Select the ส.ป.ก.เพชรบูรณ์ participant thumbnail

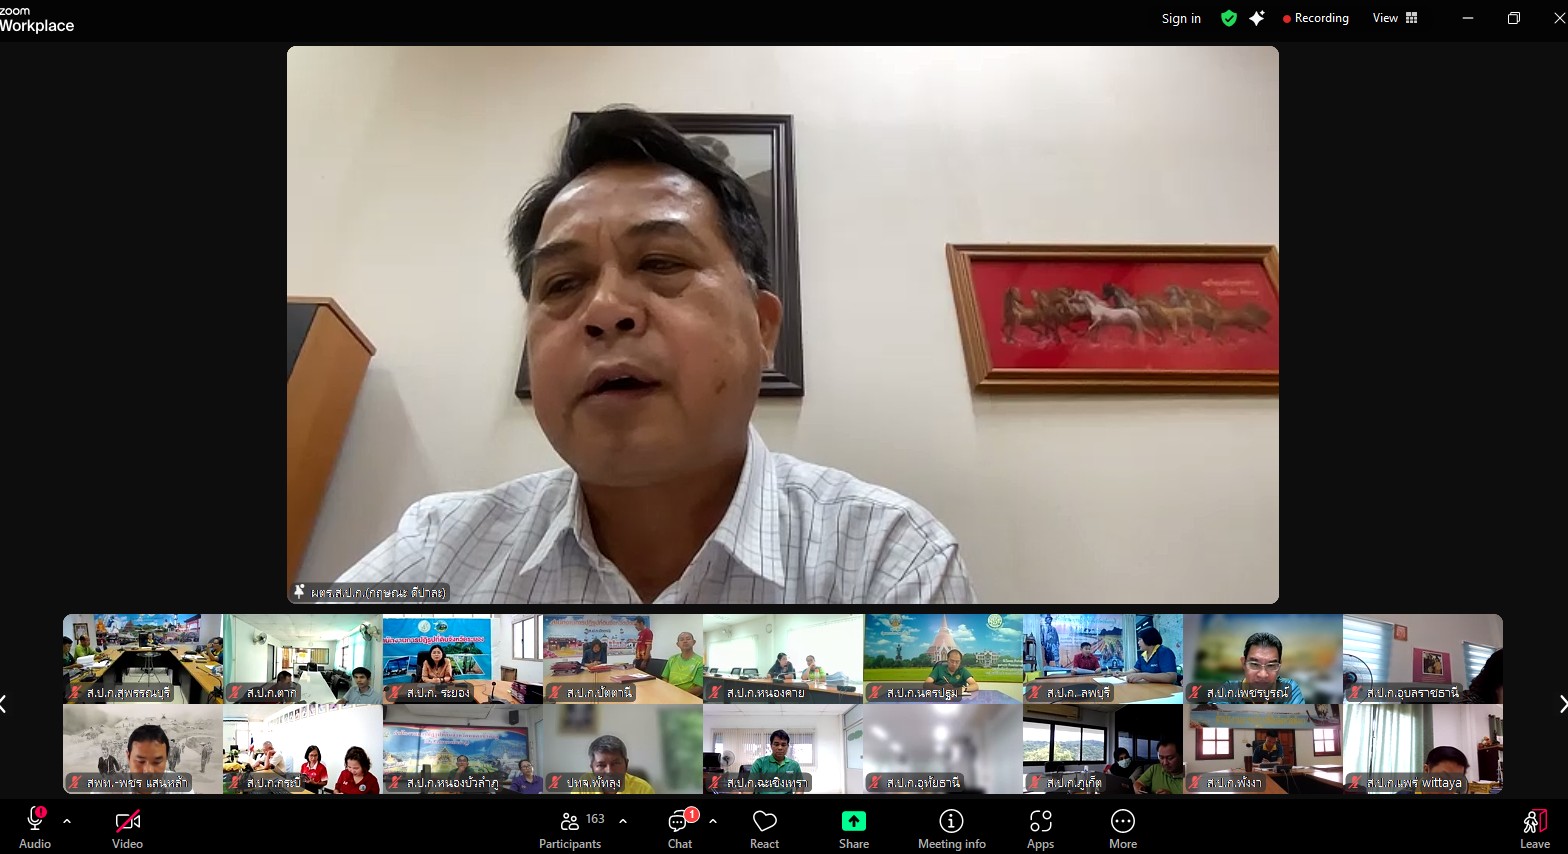click(x=1263, y=659)
